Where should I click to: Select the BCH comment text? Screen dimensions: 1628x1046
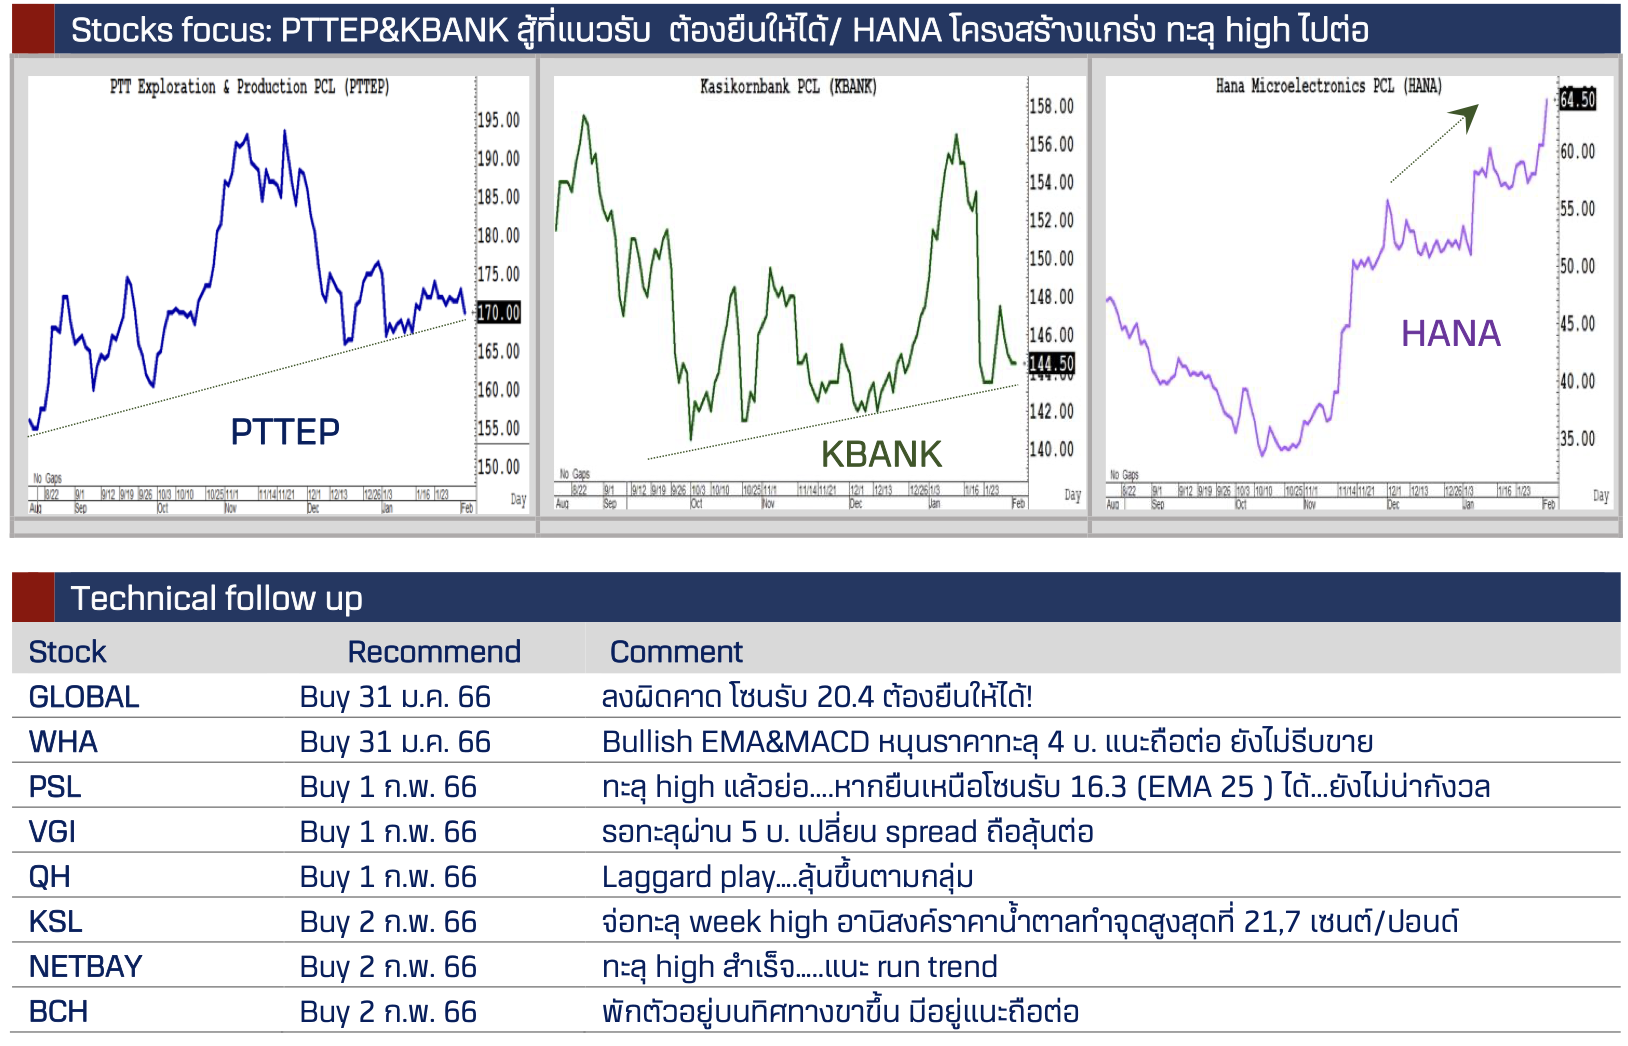click(840, 1012)
